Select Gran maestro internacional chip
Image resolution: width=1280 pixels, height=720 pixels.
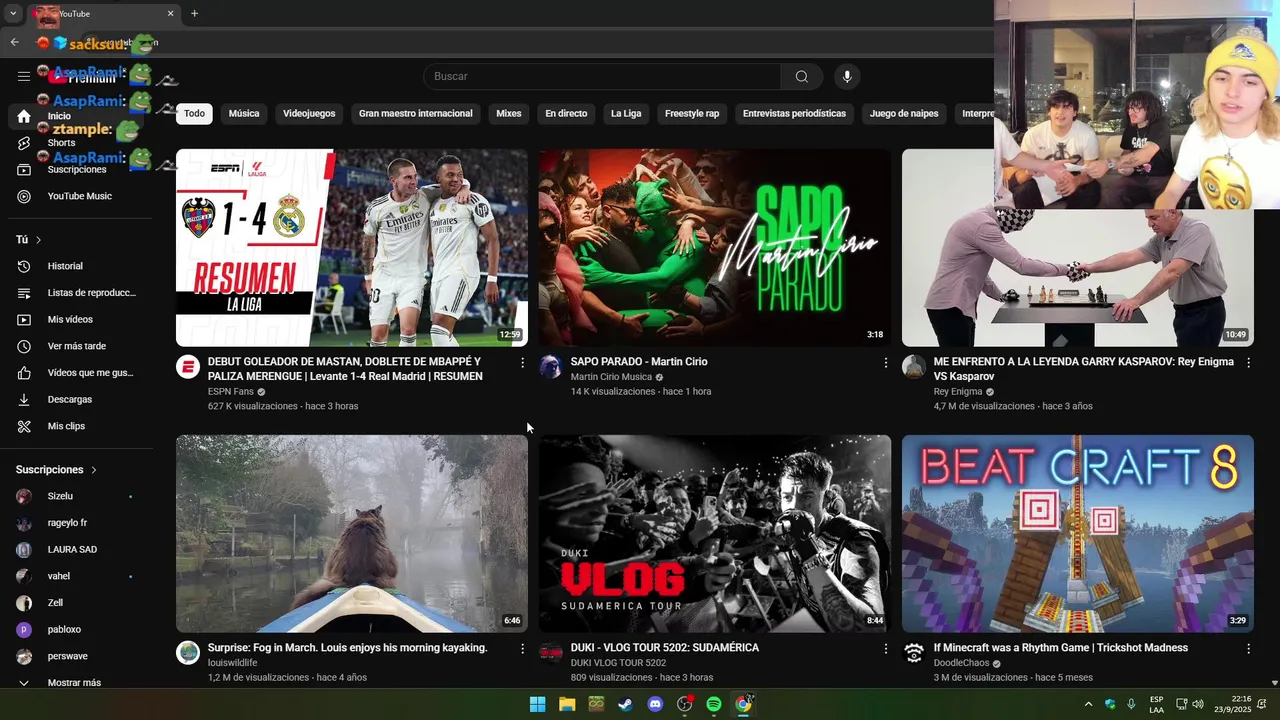pyautogui.click(x=416, y=114)
